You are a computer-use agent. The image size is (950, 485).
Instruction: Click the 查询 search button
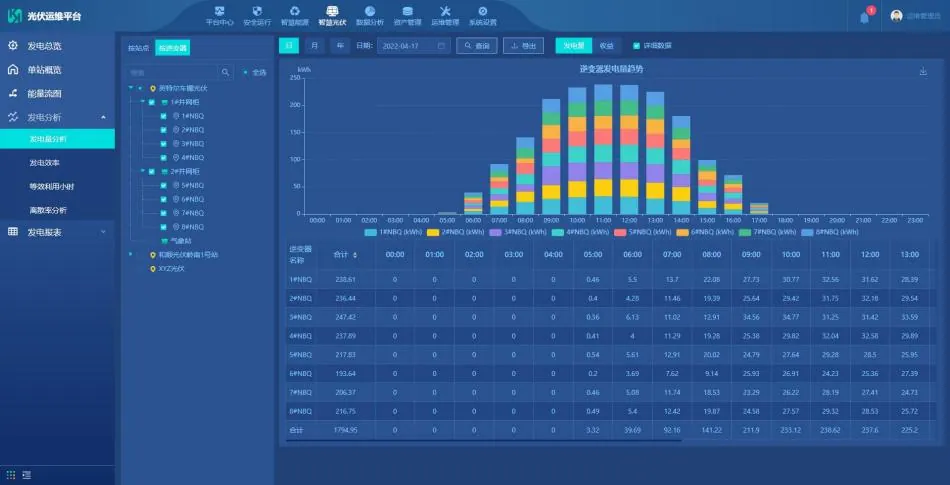tap(477, 46)
